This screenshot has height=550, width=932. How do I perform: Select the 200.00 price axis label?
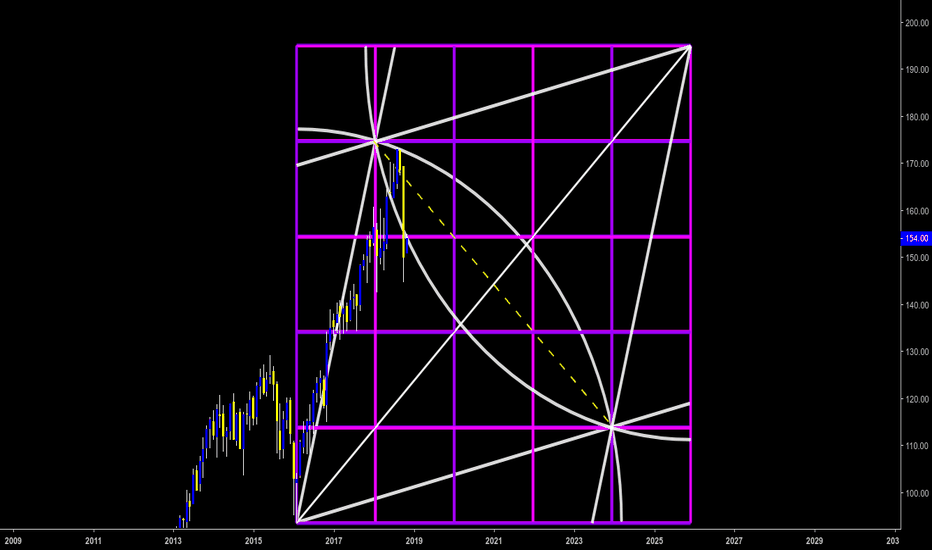pyautogui.click(x=917, y=23)
